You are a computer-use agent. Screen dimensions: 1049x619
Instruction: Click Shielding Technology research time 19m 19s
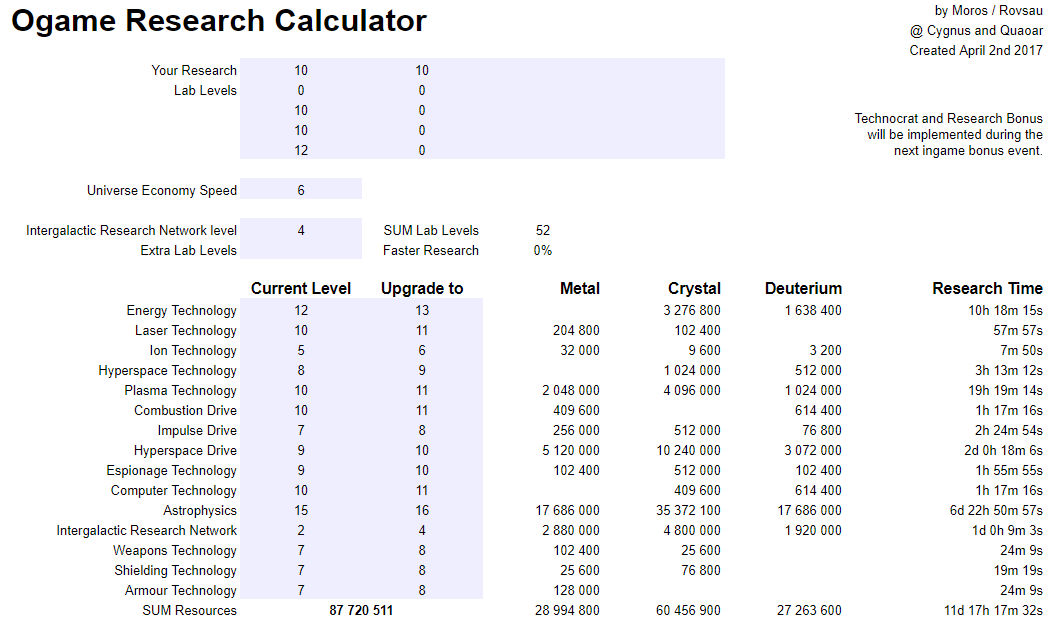coord(1018,571)
